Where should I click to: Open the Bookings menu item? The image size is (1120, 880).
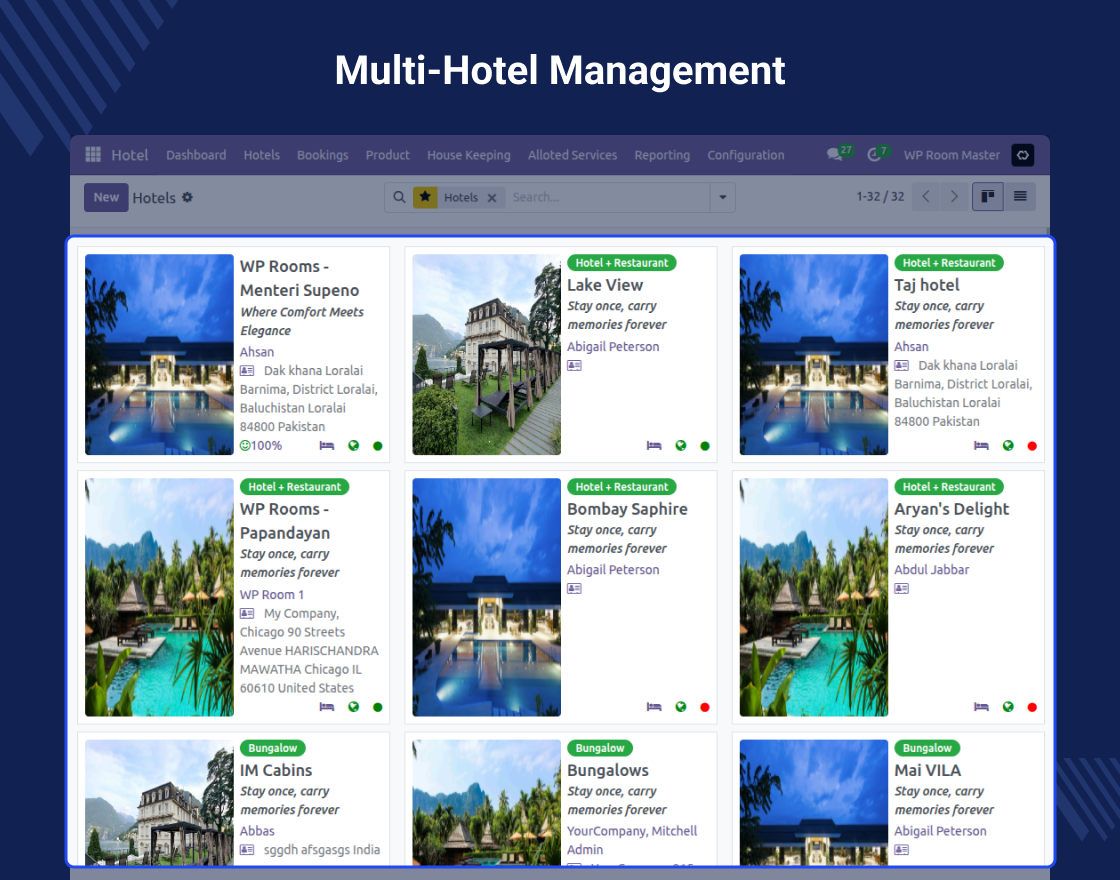pos(322,155)
